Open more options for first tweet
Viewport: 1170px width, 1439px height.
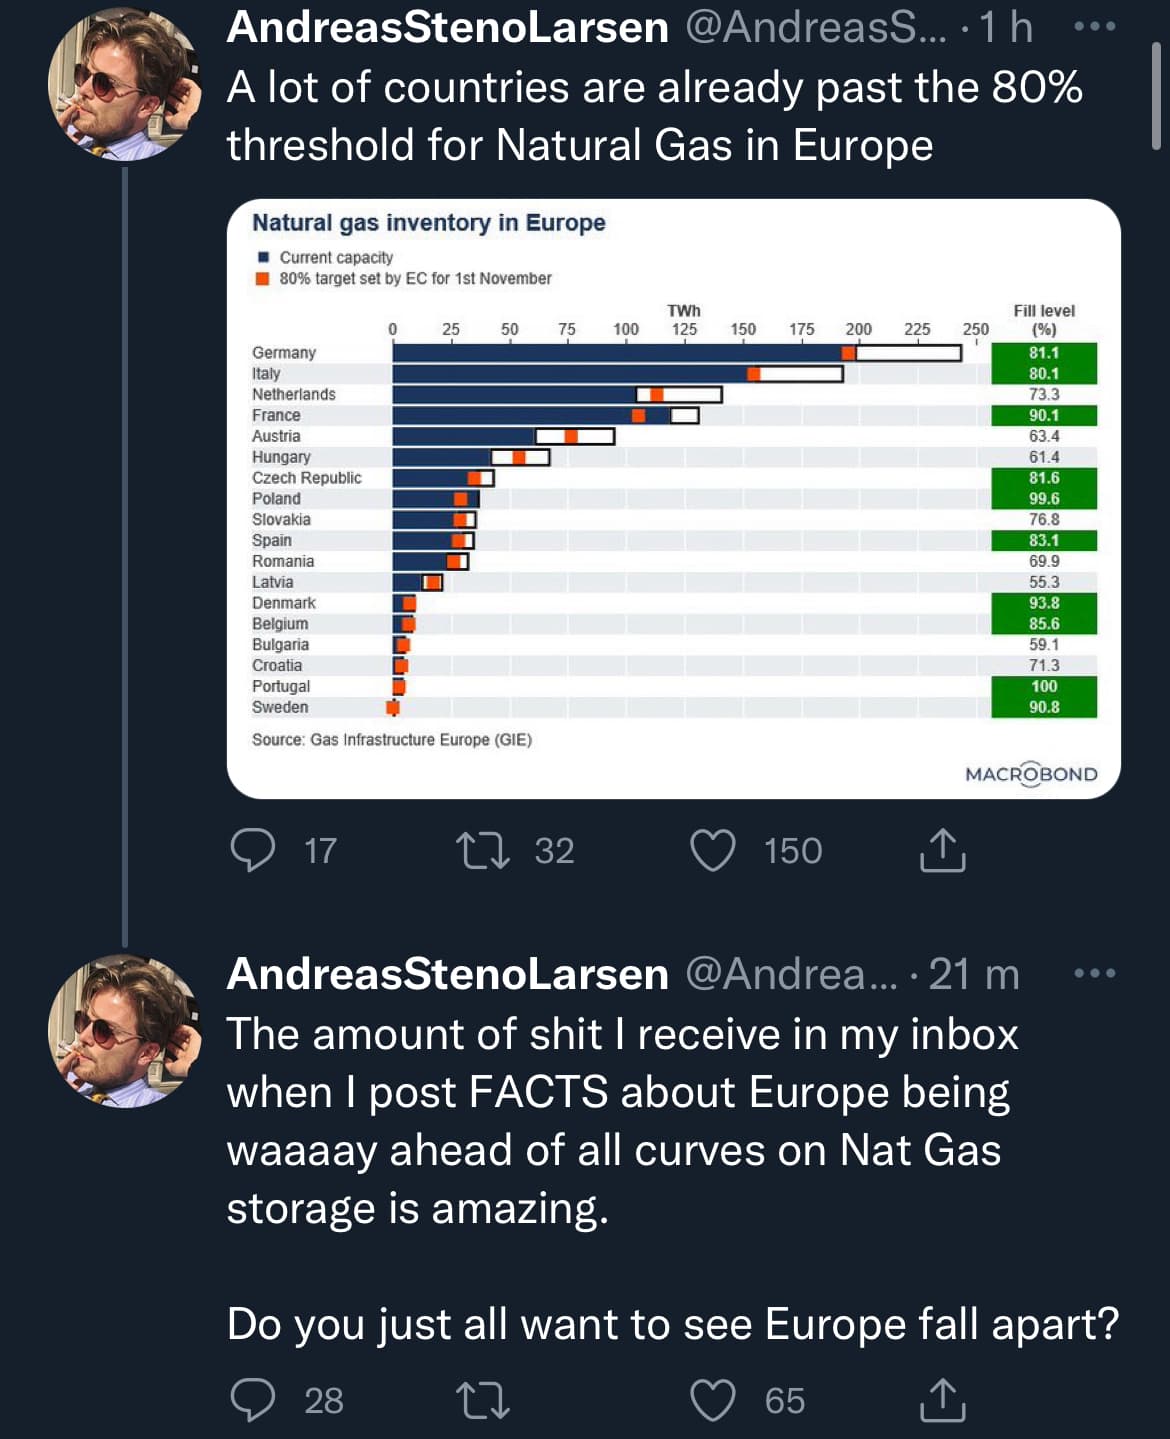[x=1094, y=27]
